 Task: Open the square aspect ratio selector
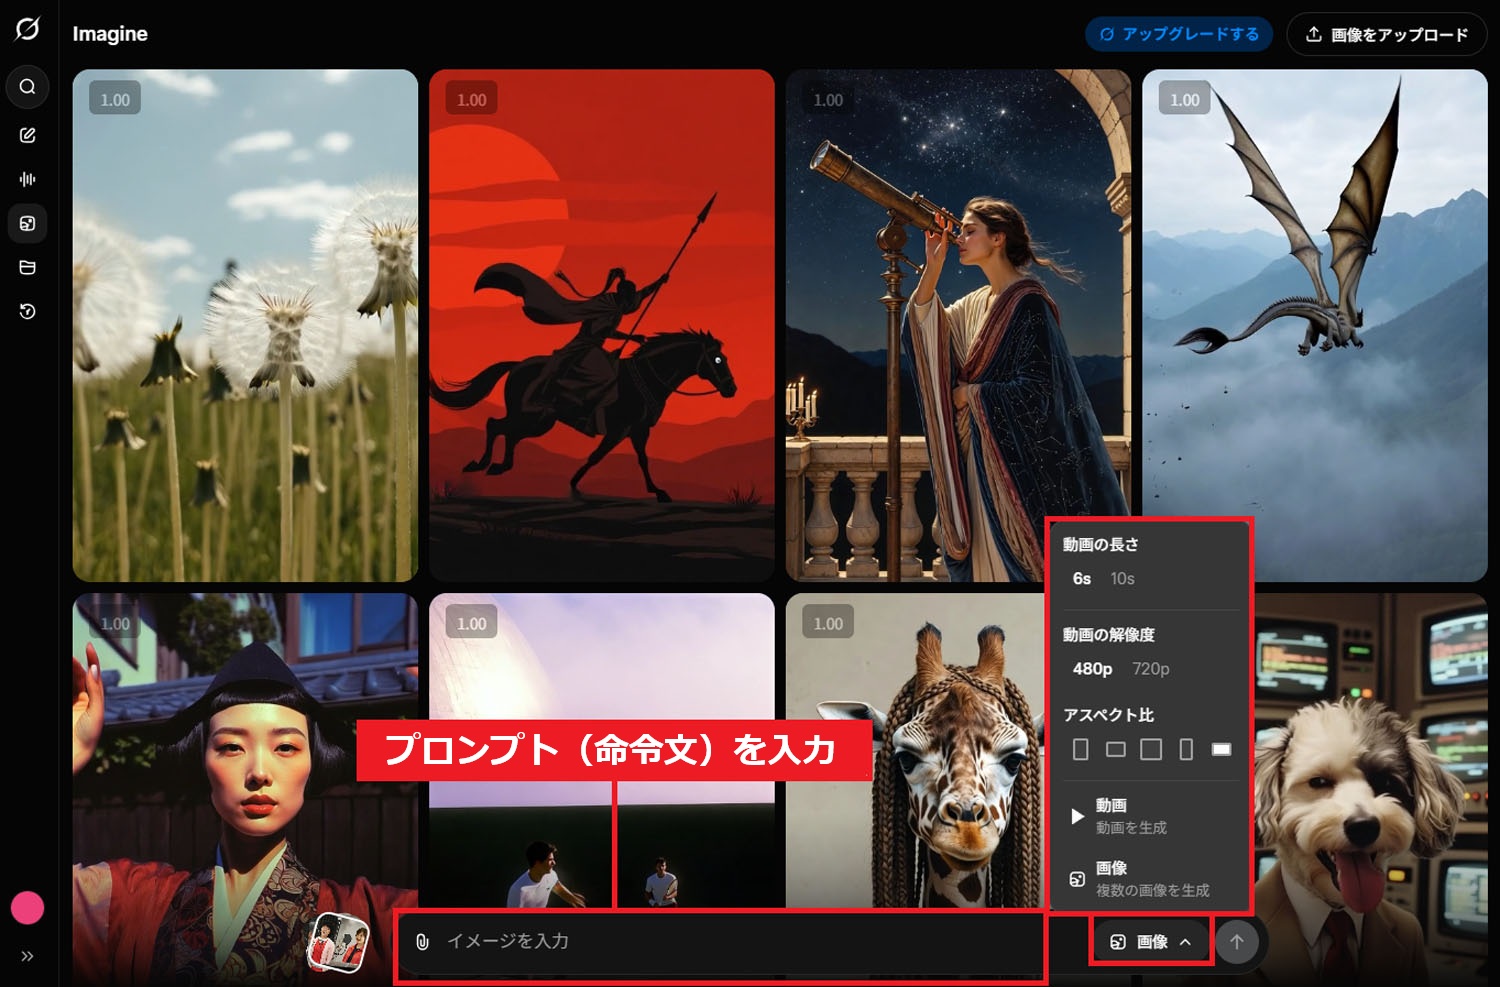(1152, 749)
